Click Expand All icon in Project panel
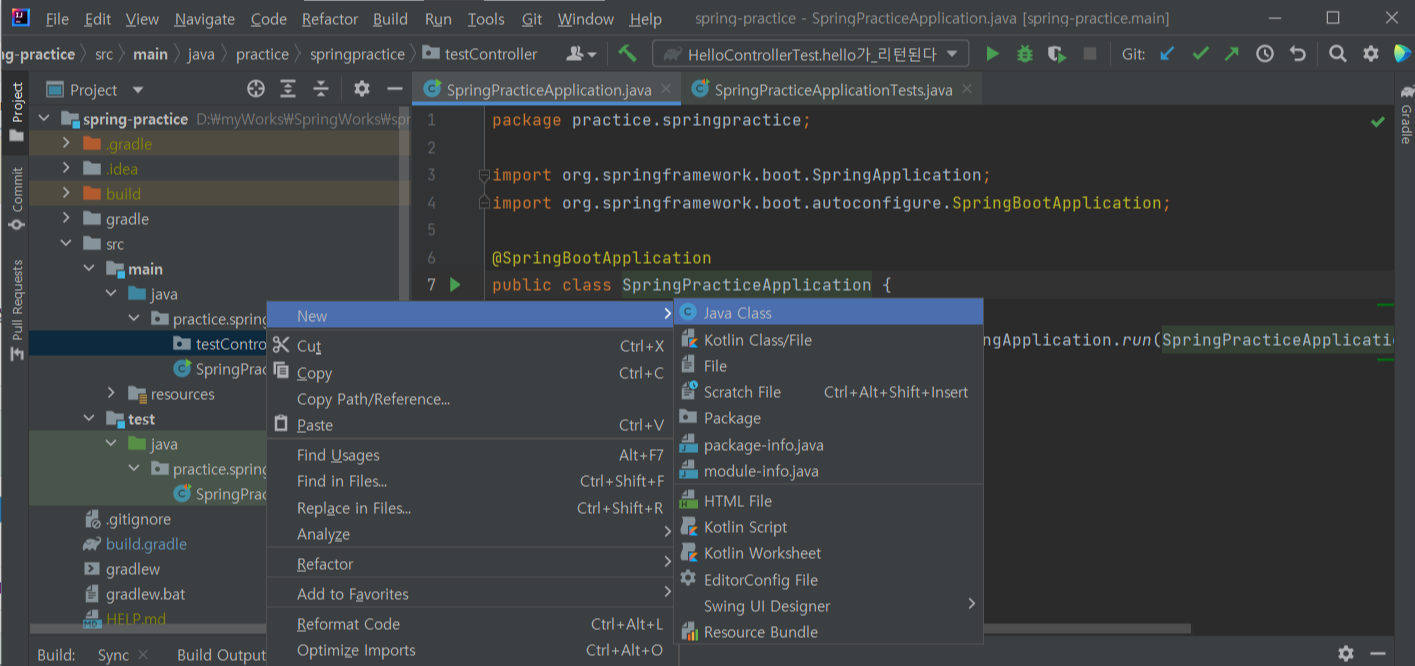Image resolution: width=1415 pixels, height=666 pixels. (288, 89)
